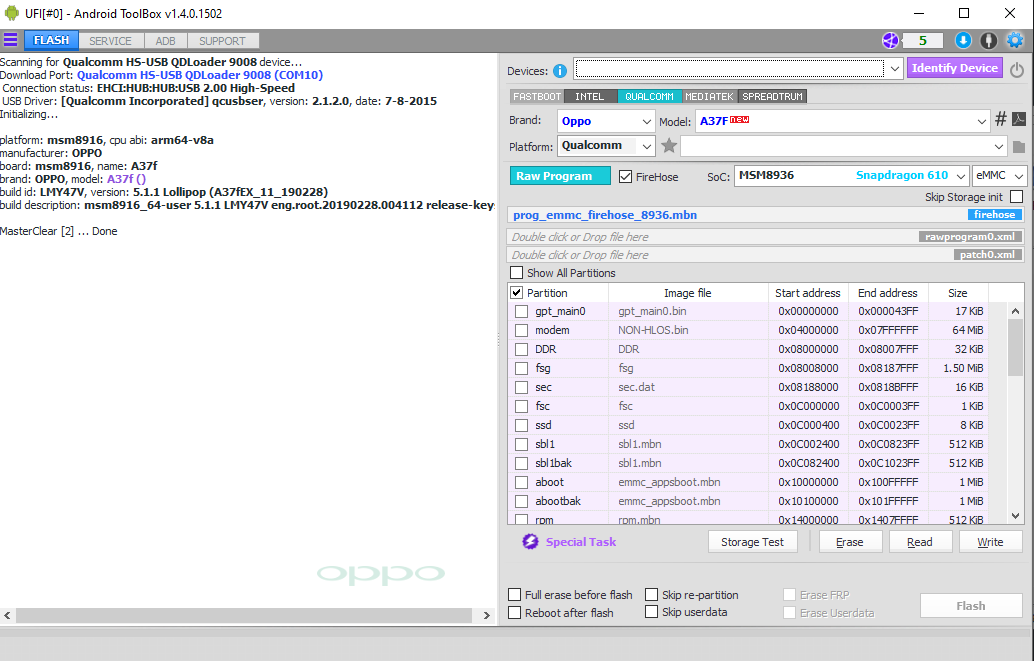Open the settings gear icon
Image resolution: width=1034 pixels, height=661 pixels.
(1015, 41)
